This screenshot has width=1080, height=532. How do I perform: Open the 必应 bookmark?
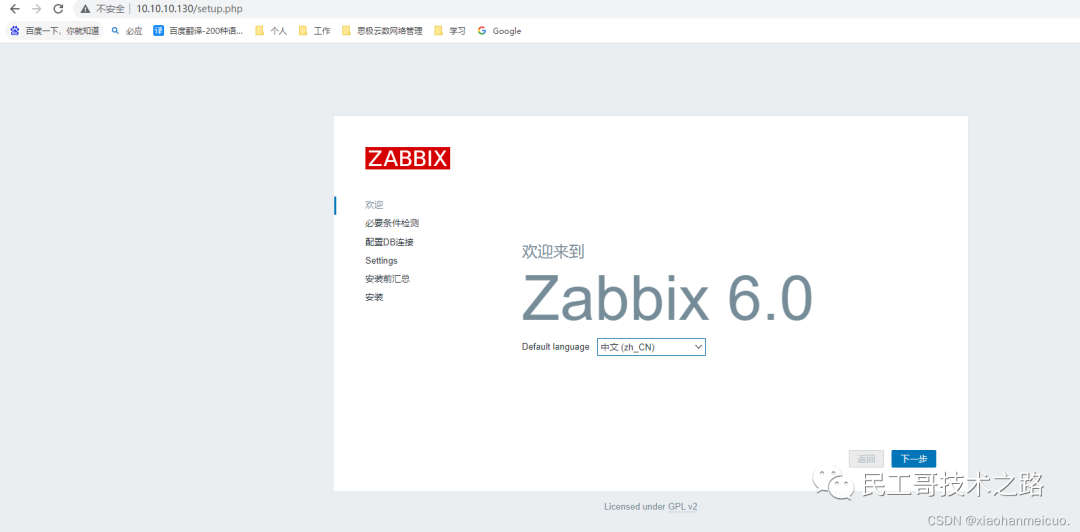(x=127, y=31)
